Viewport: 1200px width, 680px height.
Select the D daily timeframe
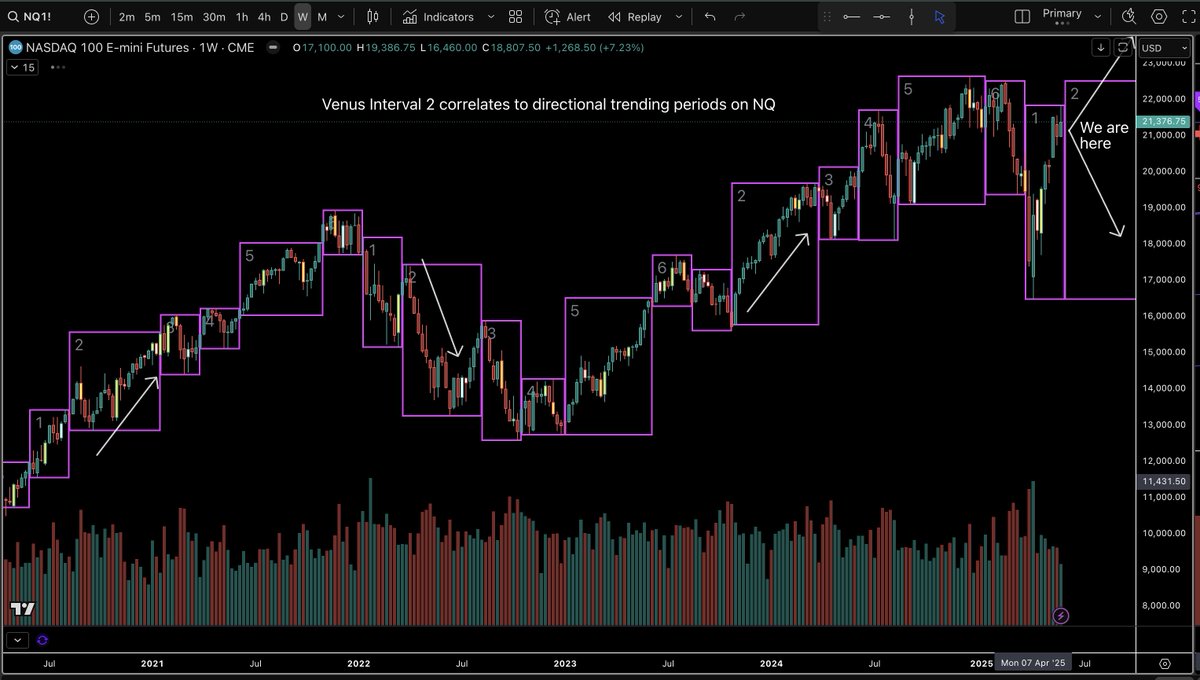pos(284,17)
